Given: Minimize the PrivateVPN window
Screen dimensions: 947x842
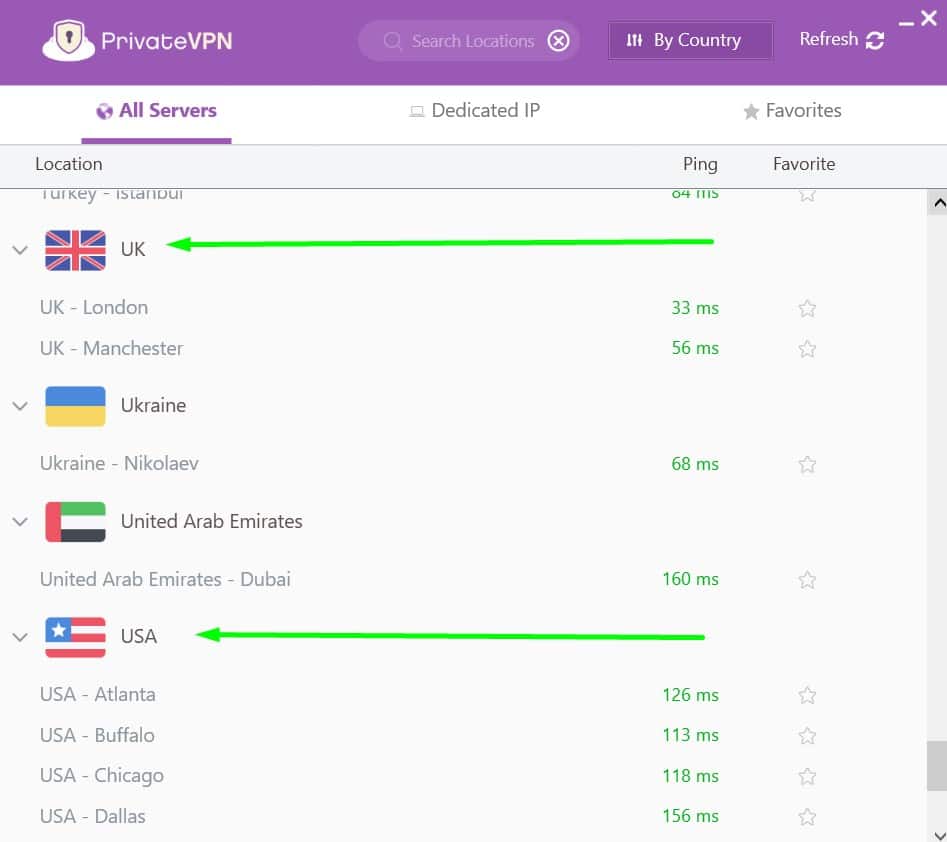Looking at the screenshot, I should tap(906, 23).
